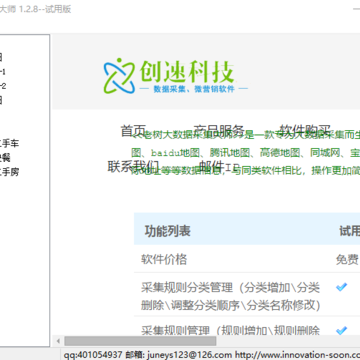The height and width of the screenshot is (360, 360).
Task: Select the 手车 item in left tree
Action: [x=9, y=144]
